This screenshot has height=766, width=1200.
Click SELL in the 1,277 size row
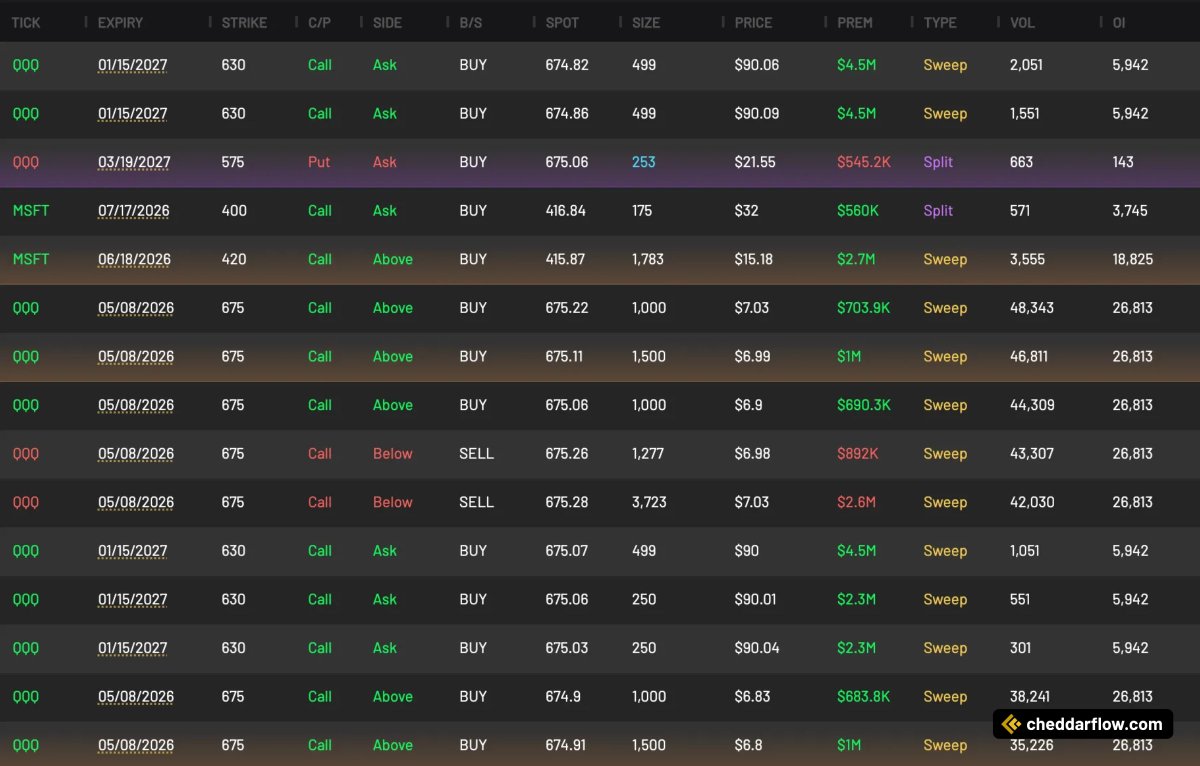pyautogui.click(x=476, y=454)
